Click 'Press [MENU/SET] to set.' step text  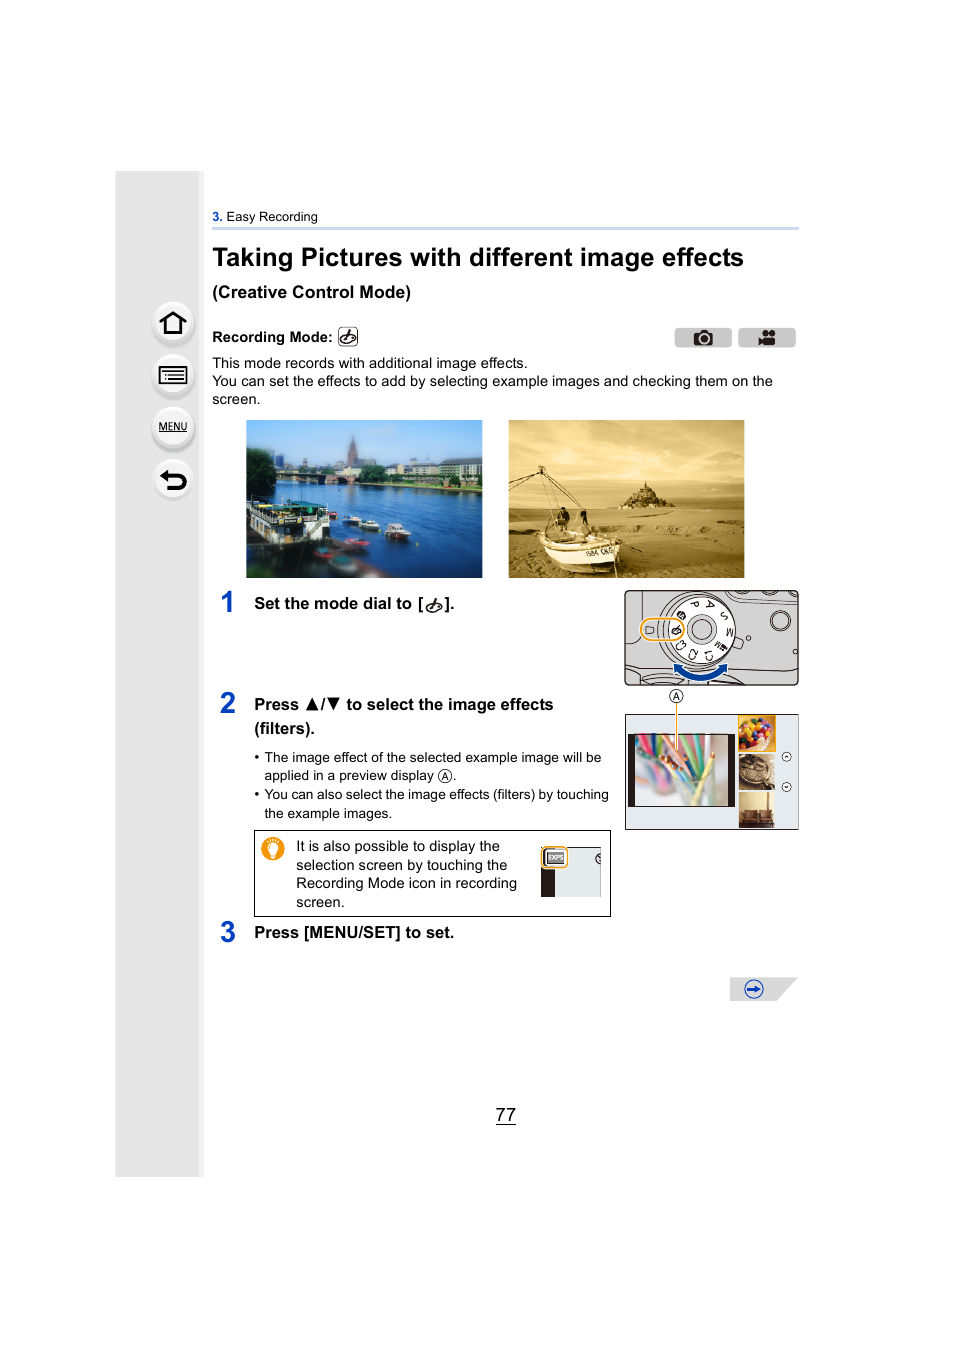[x=354, y=933]
